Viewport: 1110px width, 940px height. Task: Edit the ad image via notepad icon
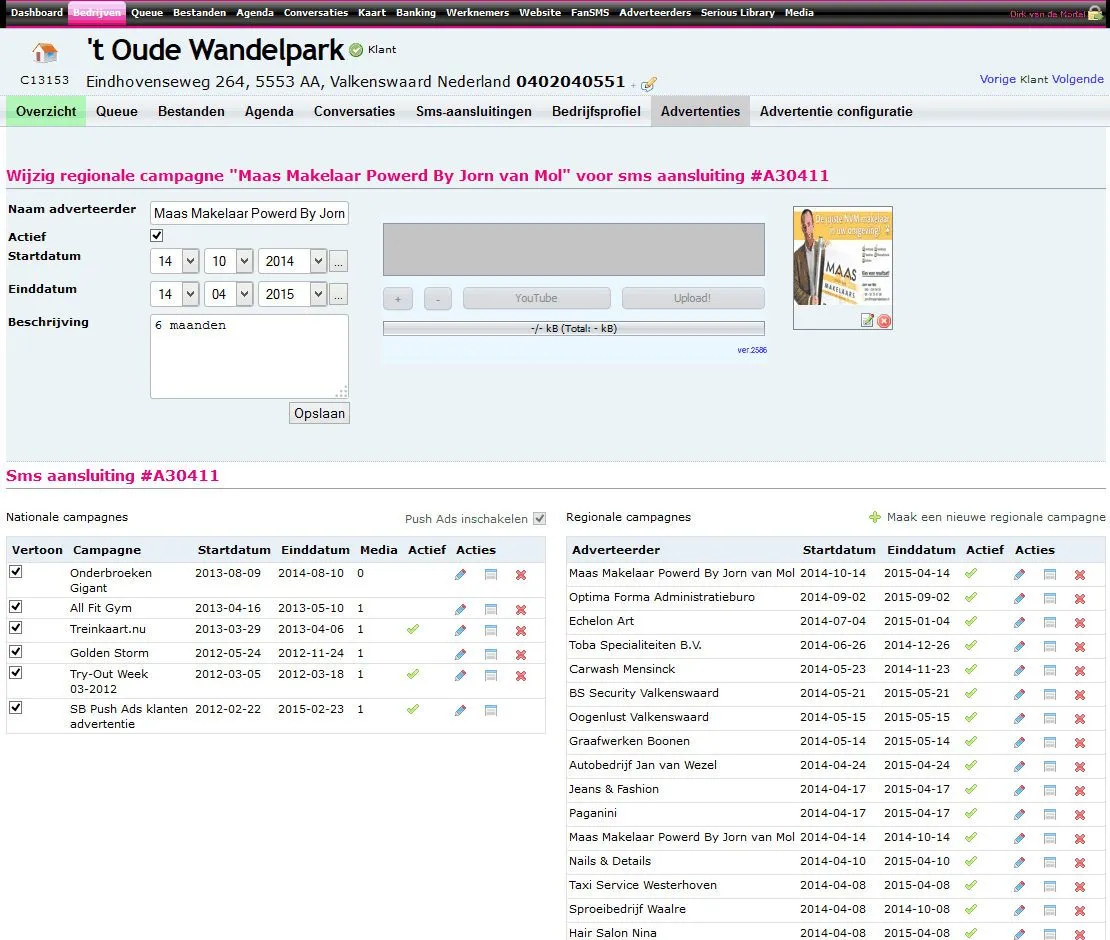click(867, 321)
